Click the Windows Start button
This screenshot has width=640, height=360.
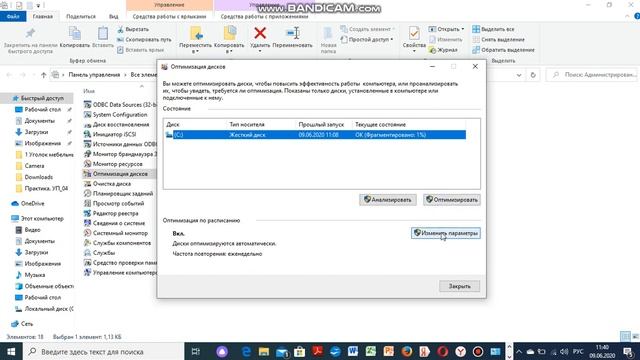(11, 351)
